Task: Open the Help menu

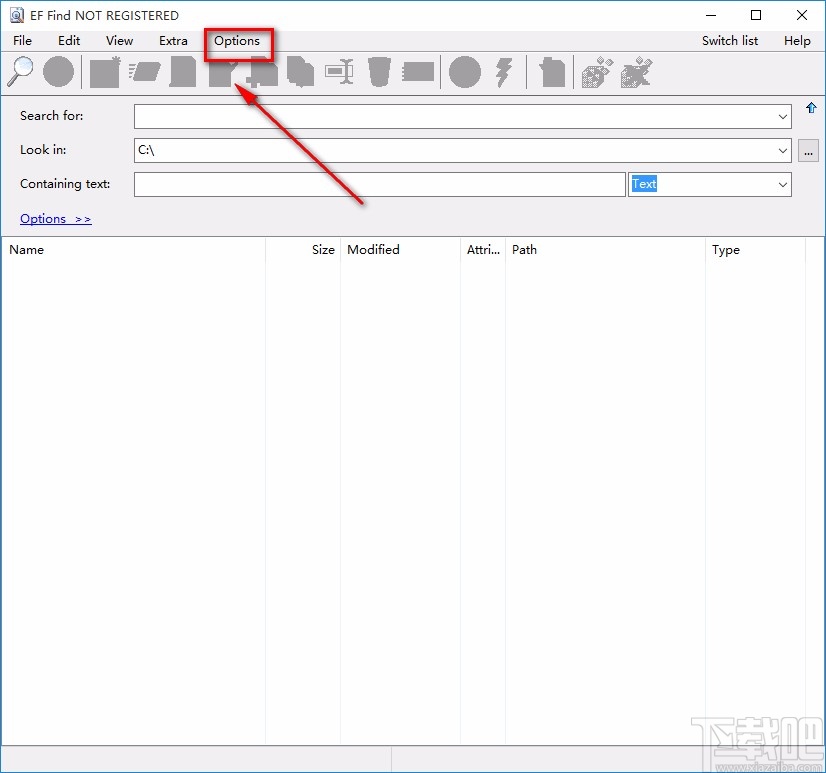Action: pos(797,41)
